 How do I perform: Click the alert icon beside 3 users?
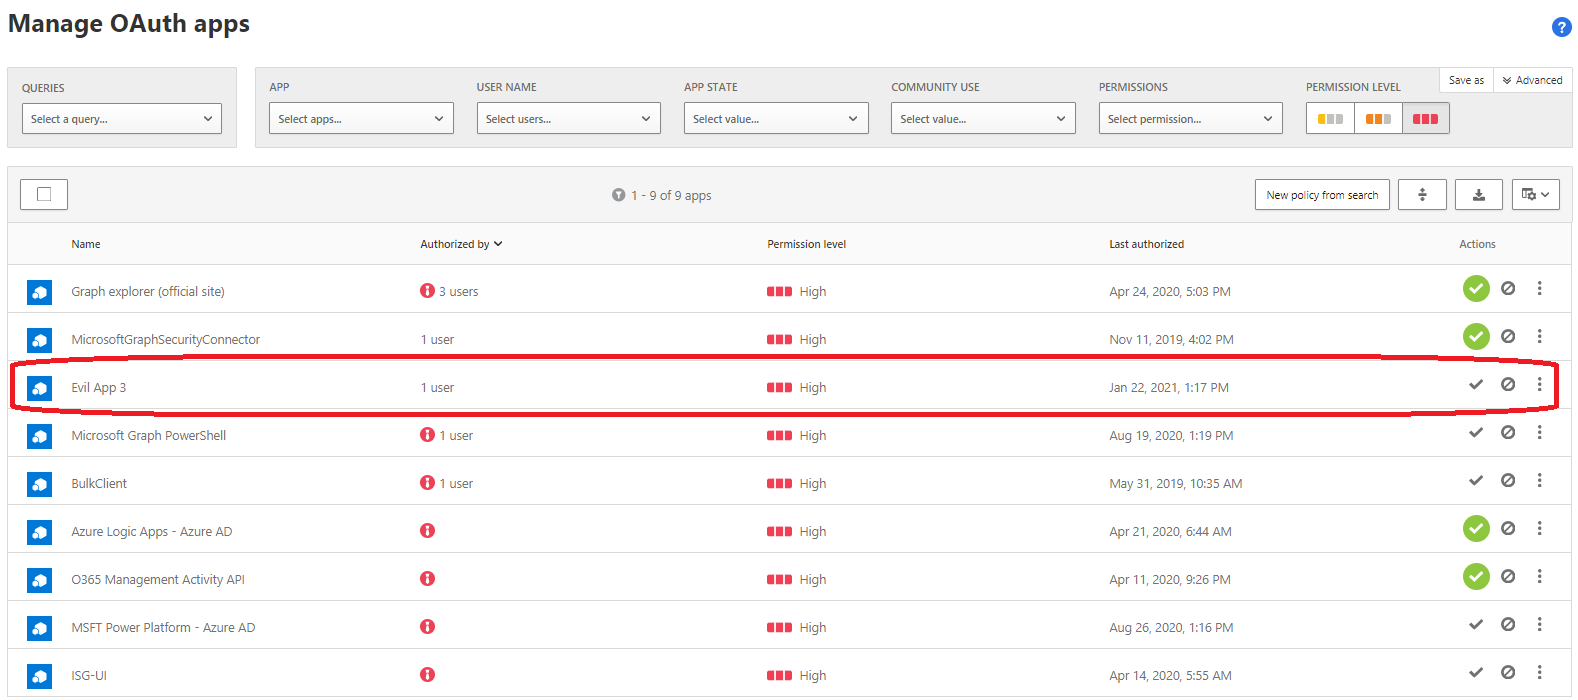(427, 291)
